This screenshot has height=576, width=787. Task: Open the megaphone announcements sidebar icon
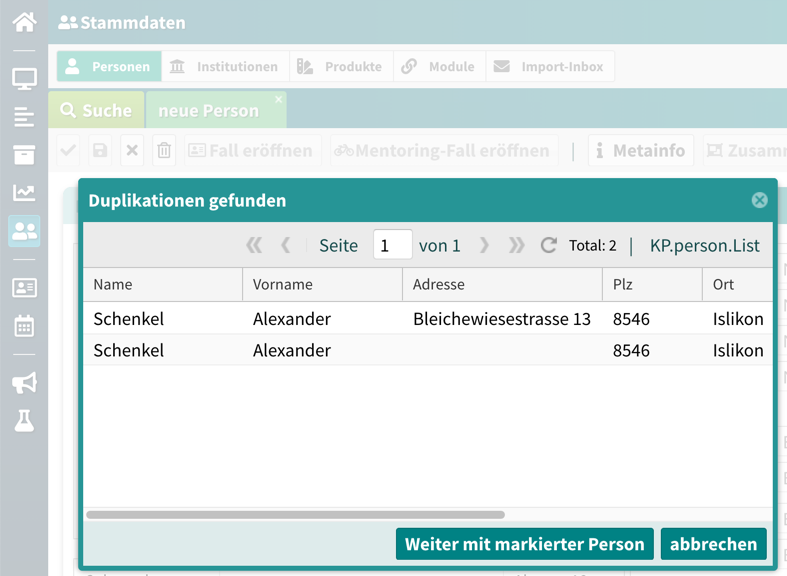pyautogui.click(x=24, y=382)
